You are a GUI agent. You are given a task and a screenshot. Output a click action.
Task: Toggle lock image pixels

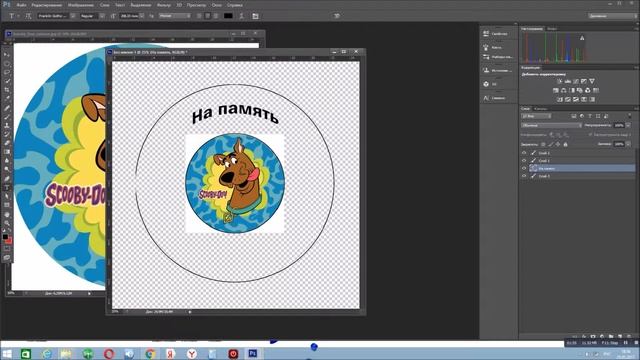coord(550,144)
